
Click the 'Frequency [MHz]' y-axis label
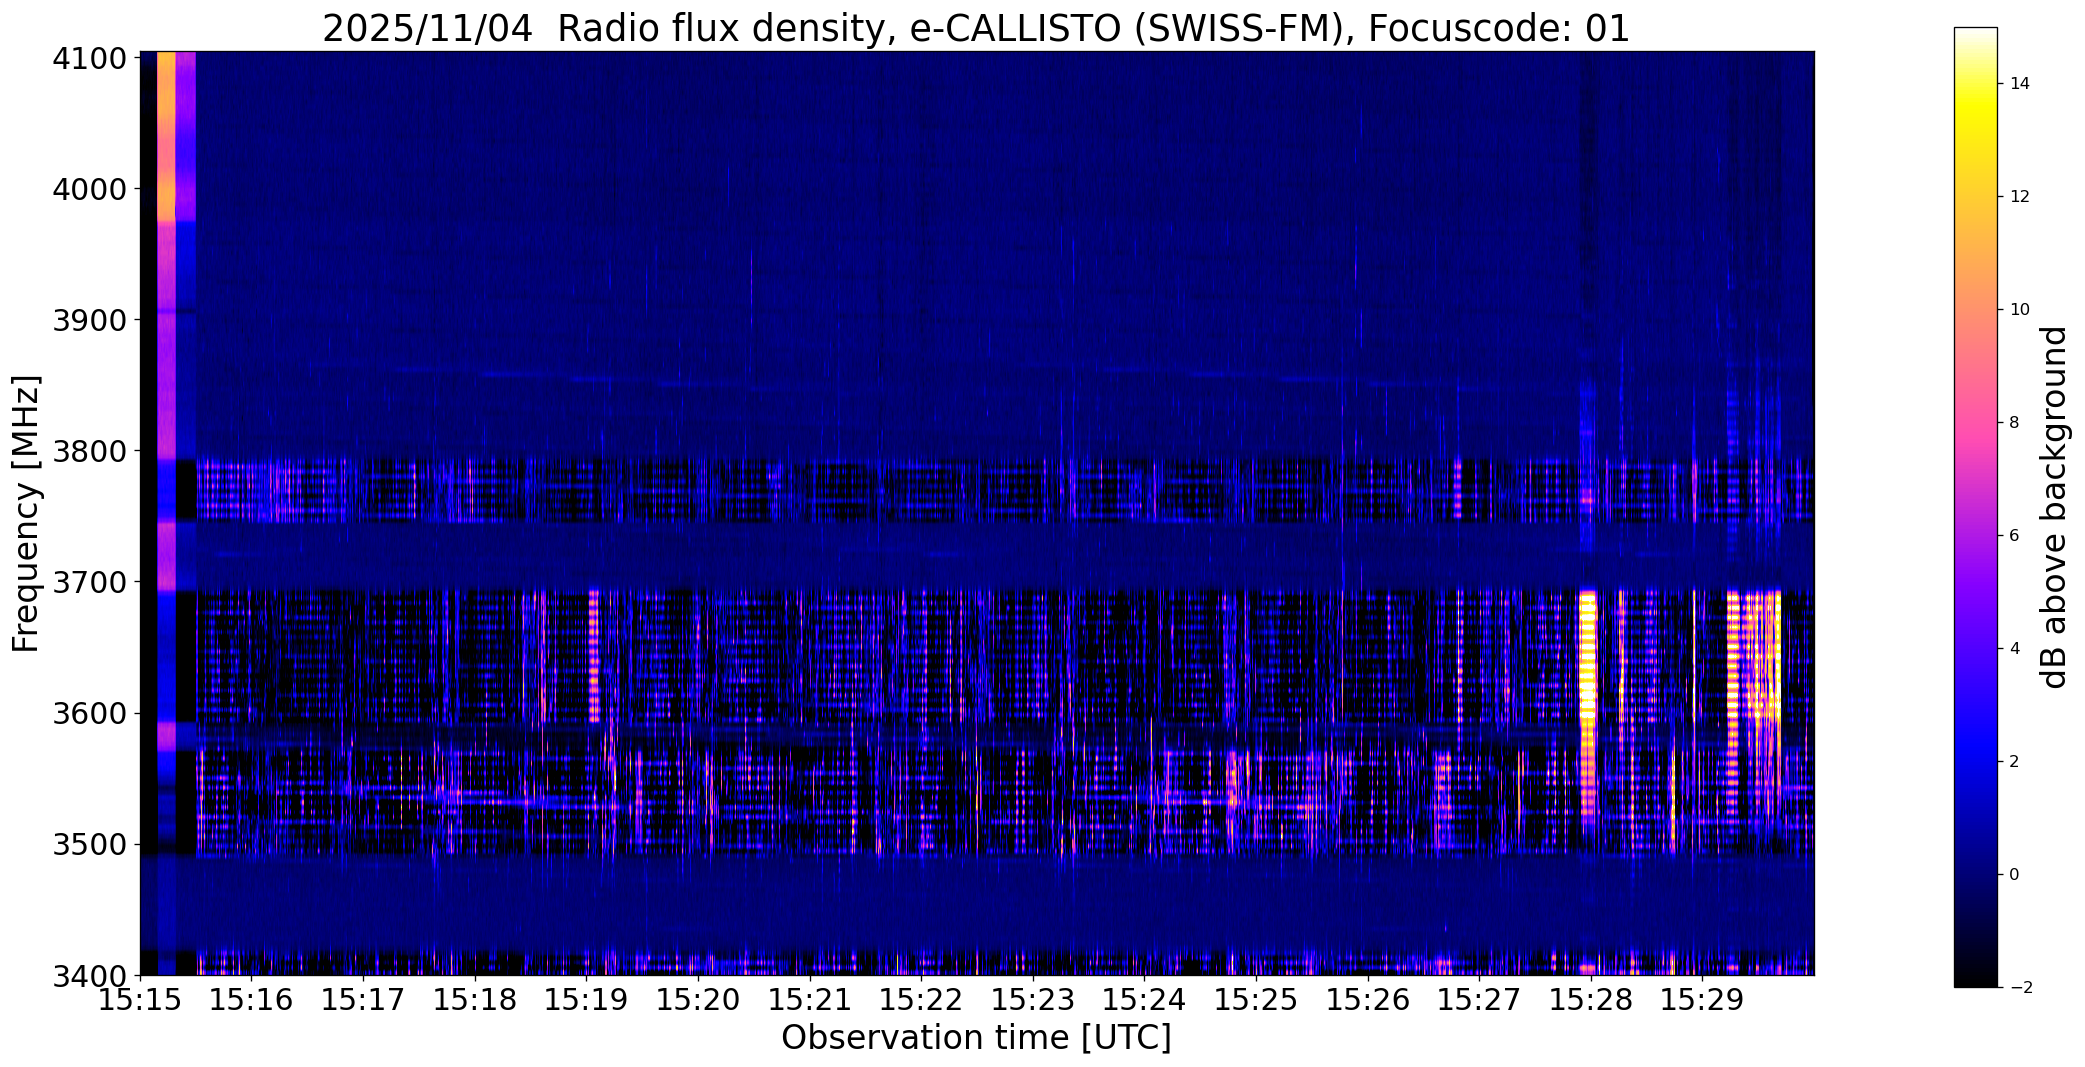coord(26,514)
